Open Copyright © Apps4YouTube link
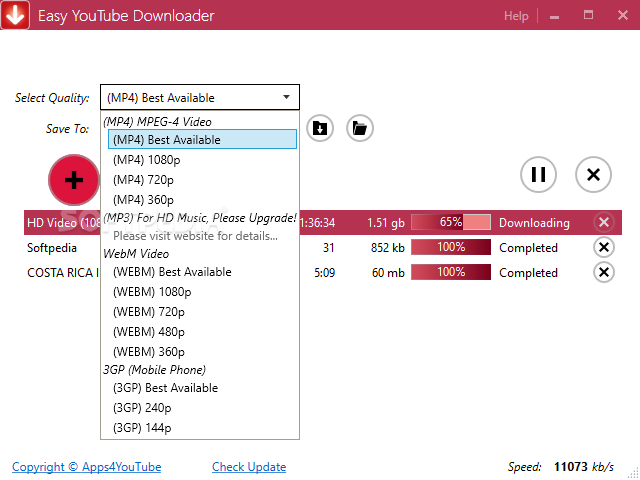 [87, 467]
